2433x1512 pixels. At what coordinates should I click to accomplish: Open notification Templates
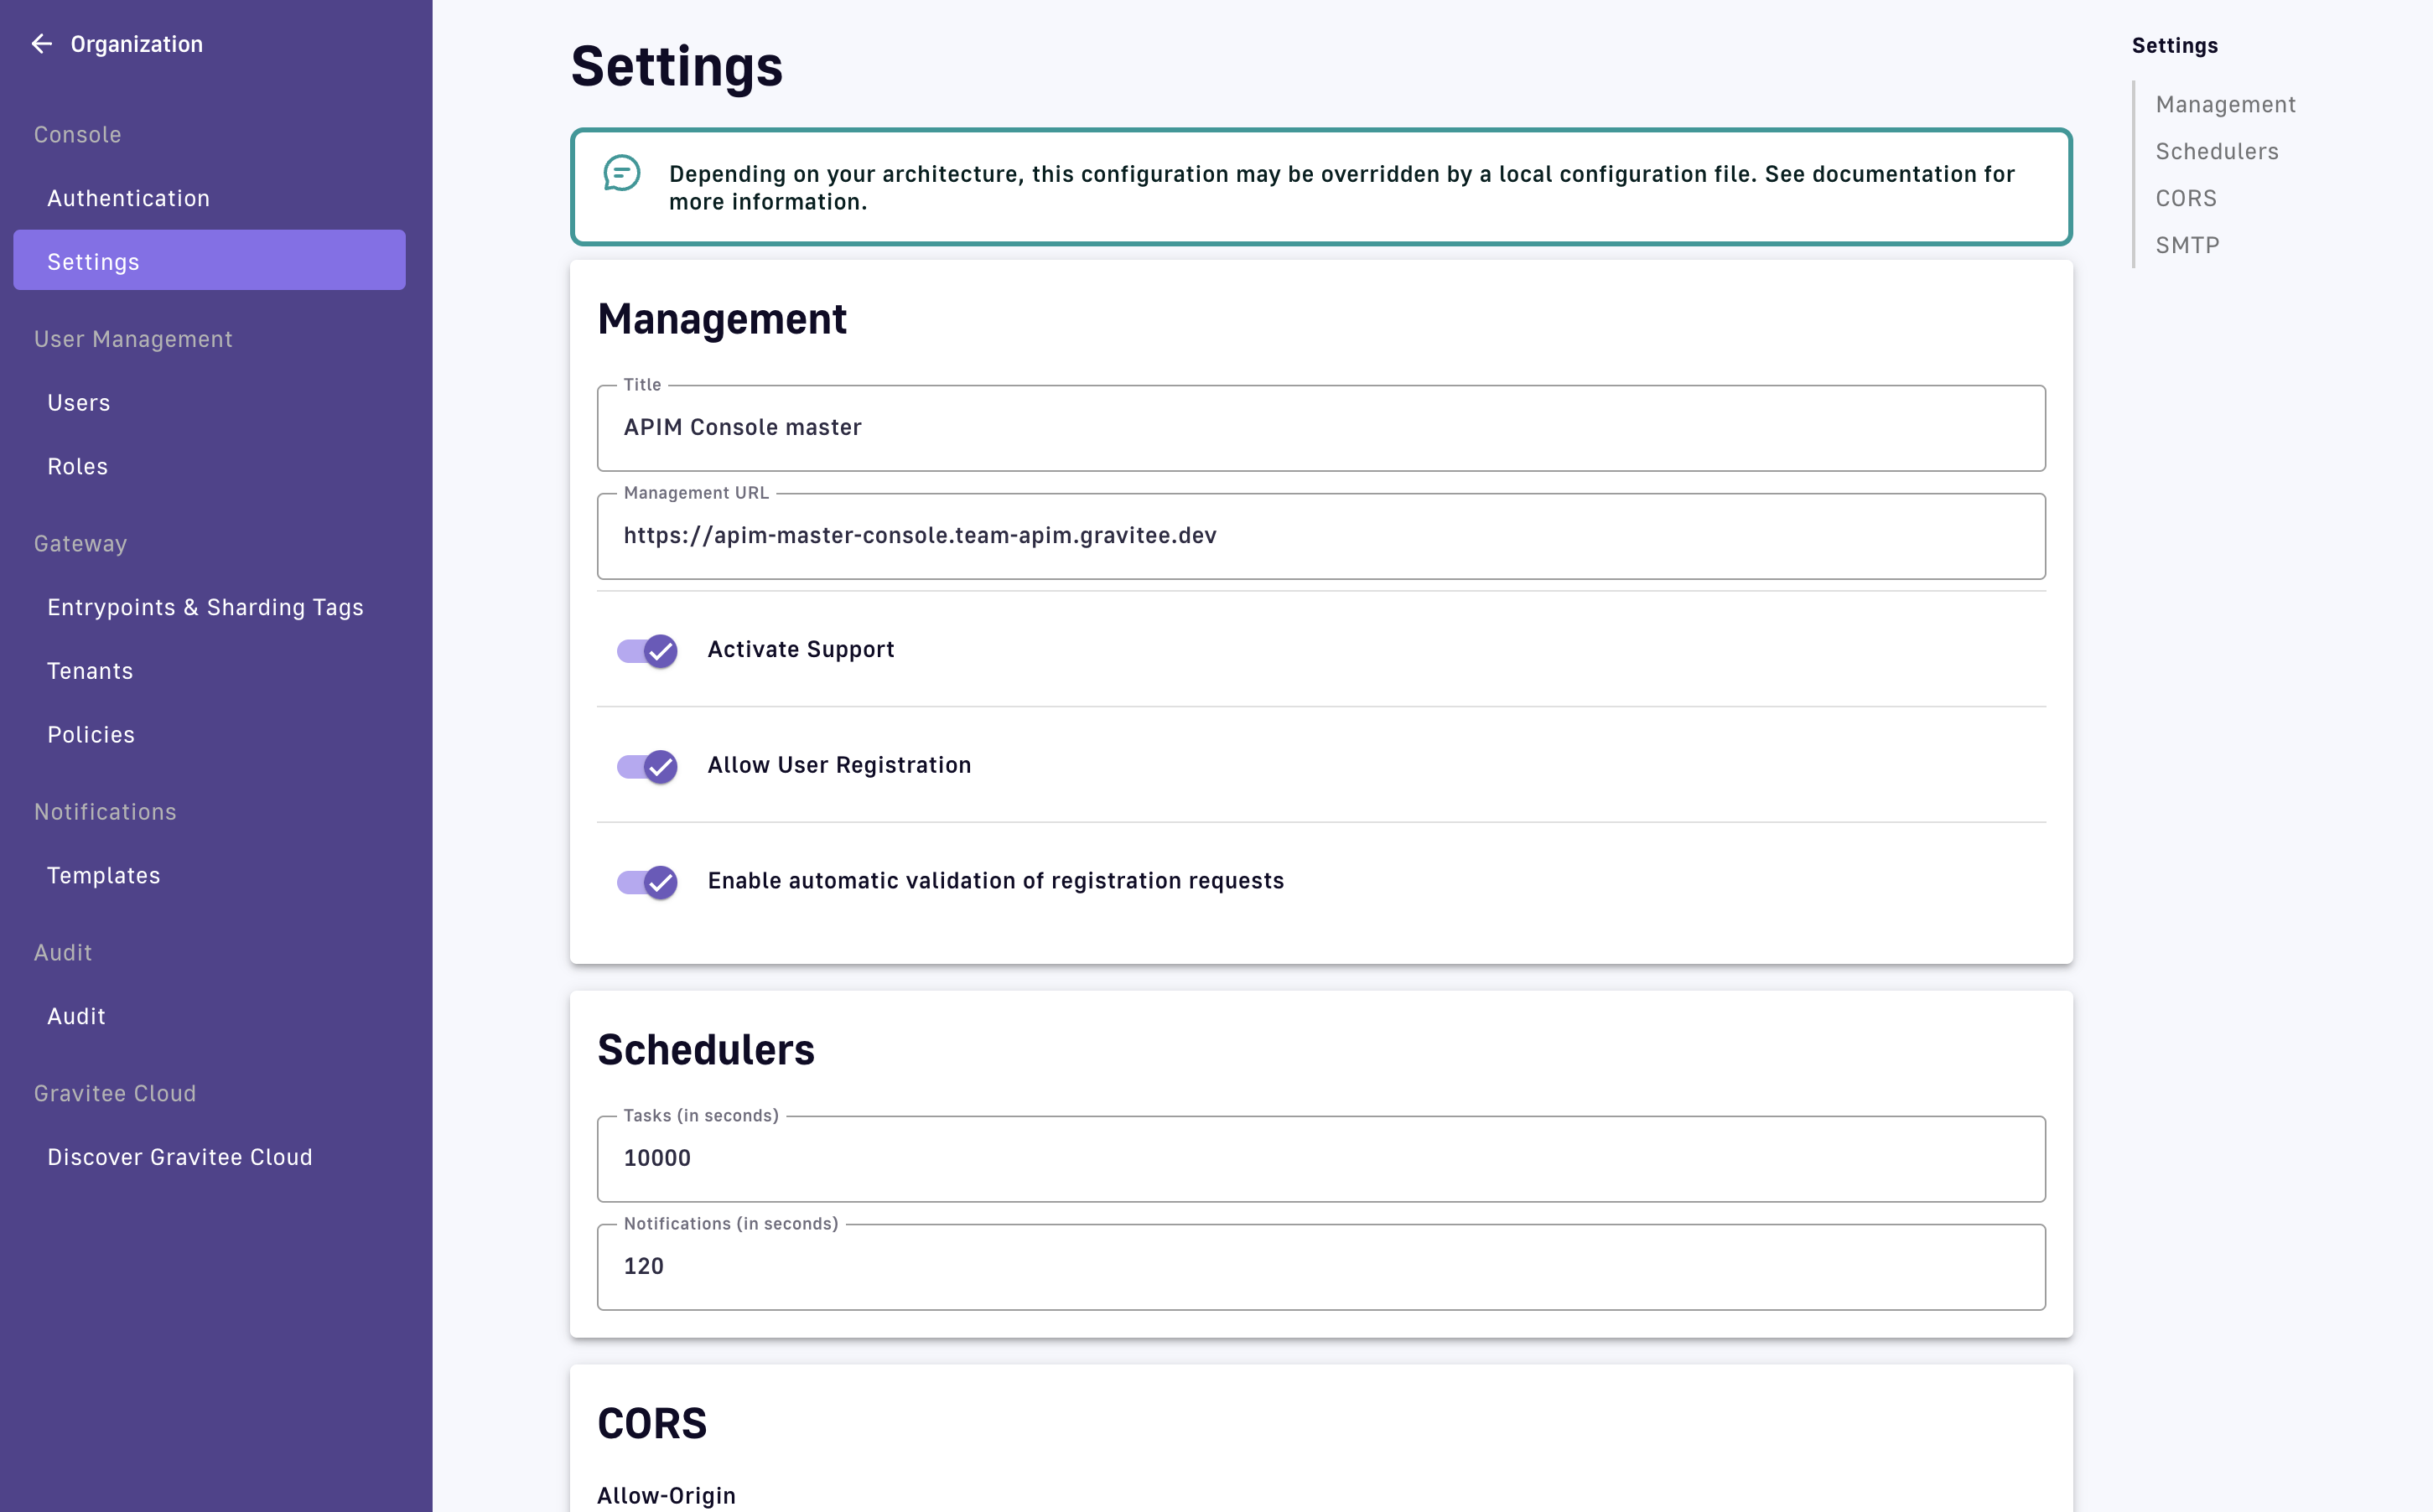103,875
